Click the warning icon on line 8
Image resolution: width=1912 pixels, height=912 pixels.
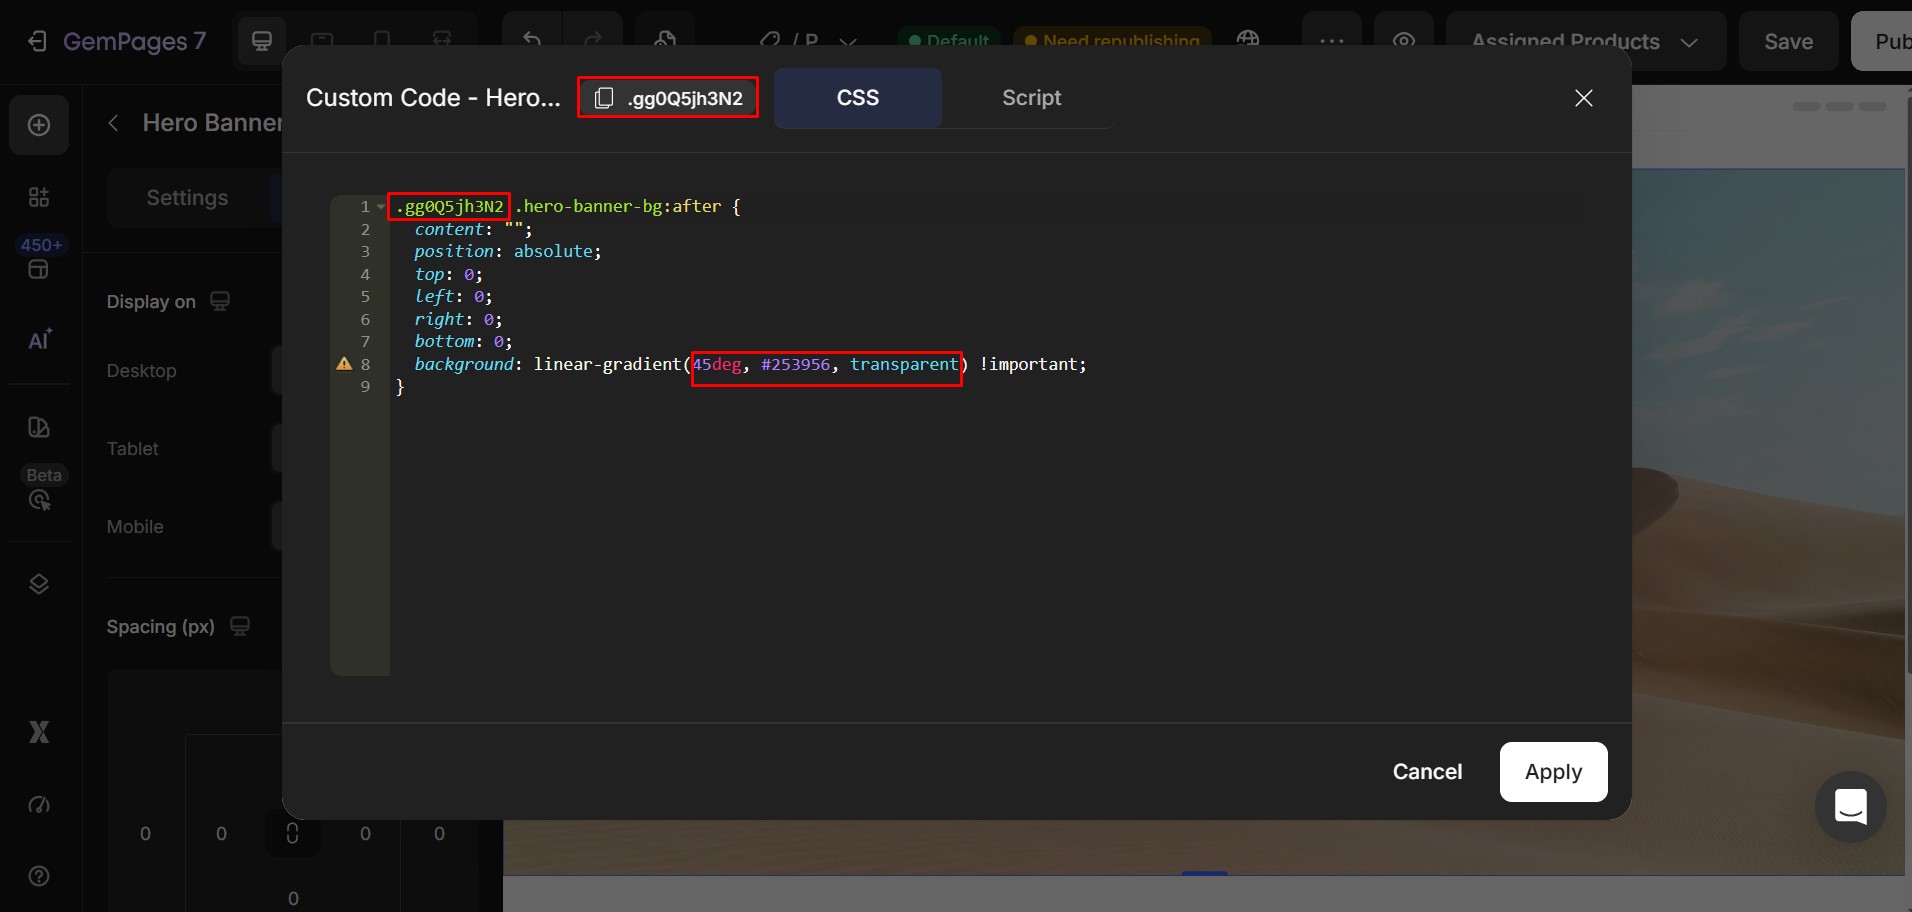point(344,364)
